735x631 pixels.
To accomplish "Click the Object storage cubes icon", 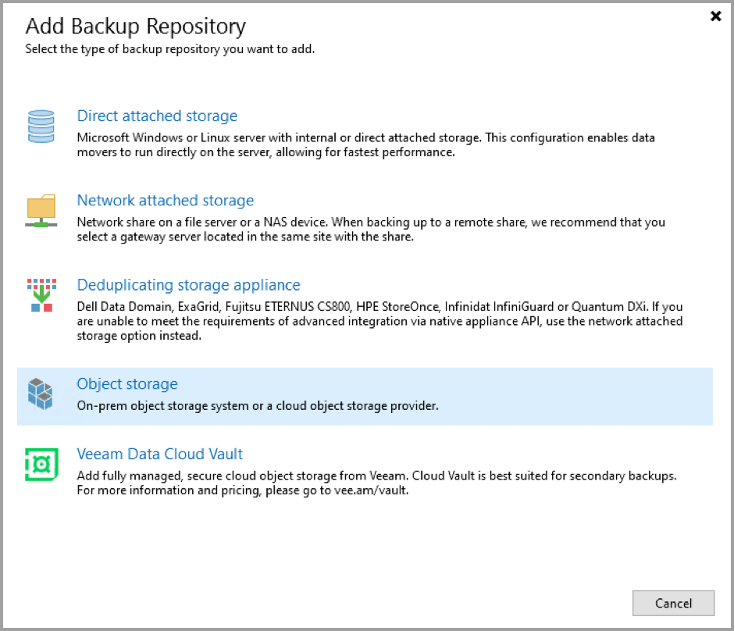I will click(40, 394).
